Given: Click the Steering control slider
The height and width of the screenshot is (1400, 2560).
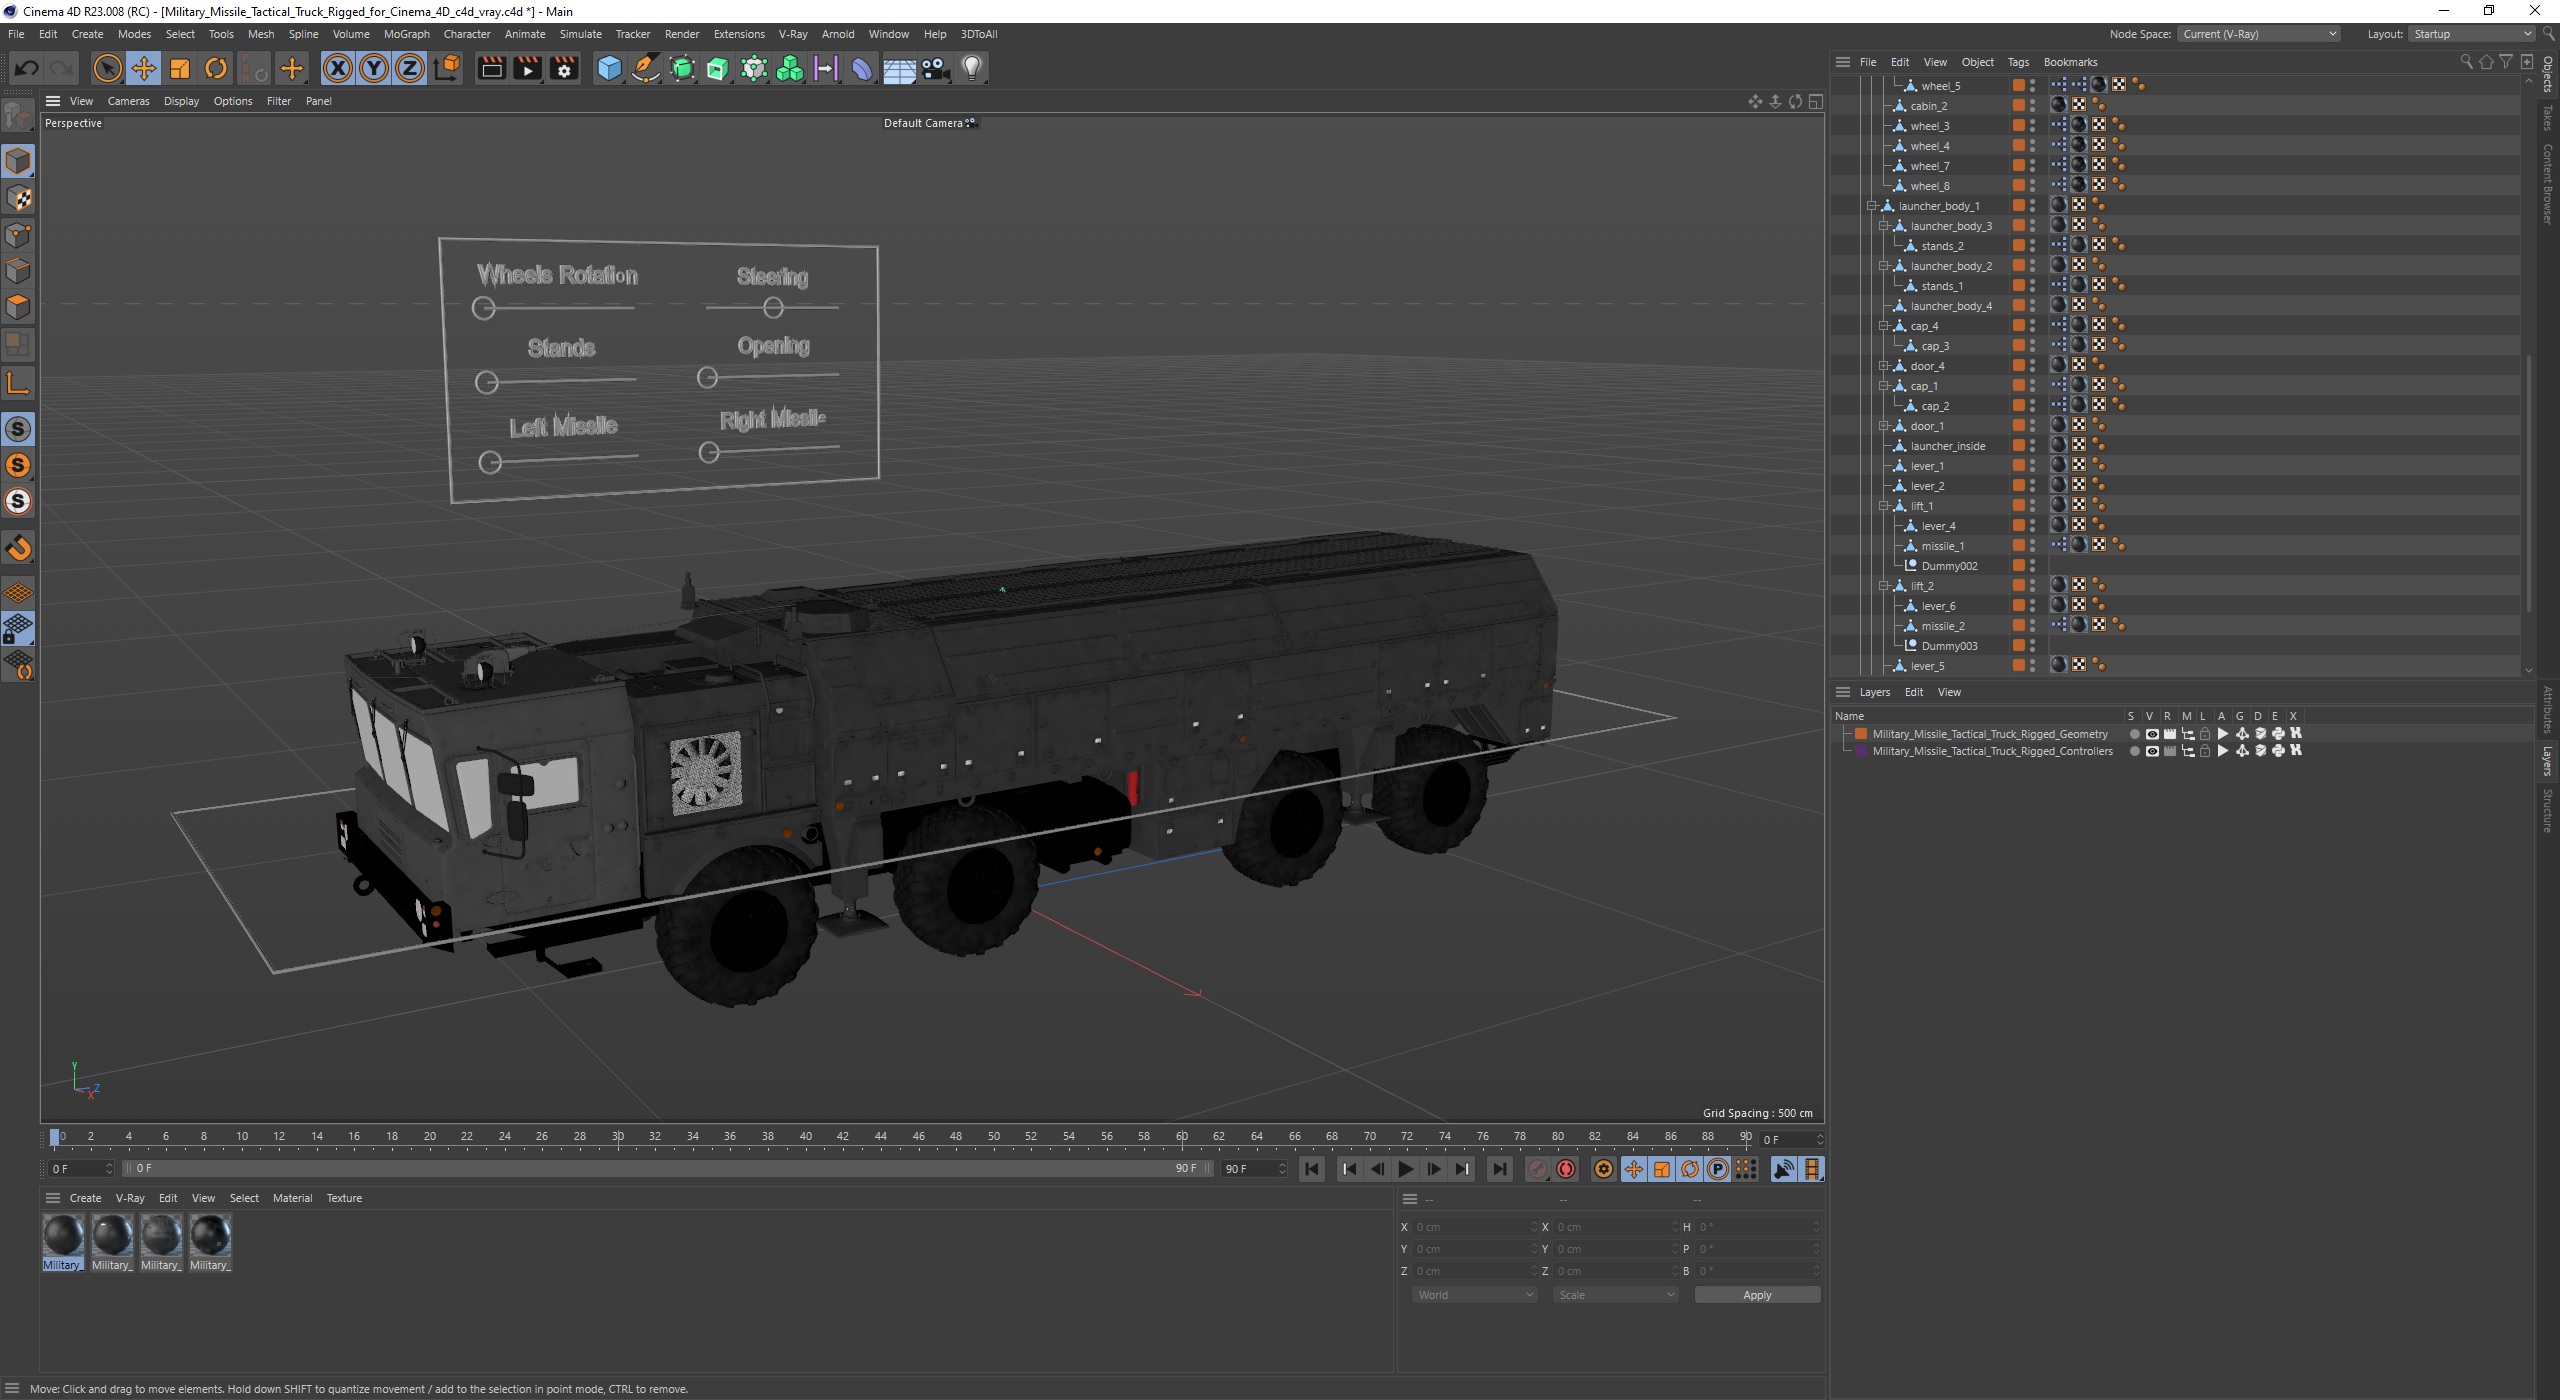Looking at the screenshot, I should pyautogui.click(x=774, y=307).
